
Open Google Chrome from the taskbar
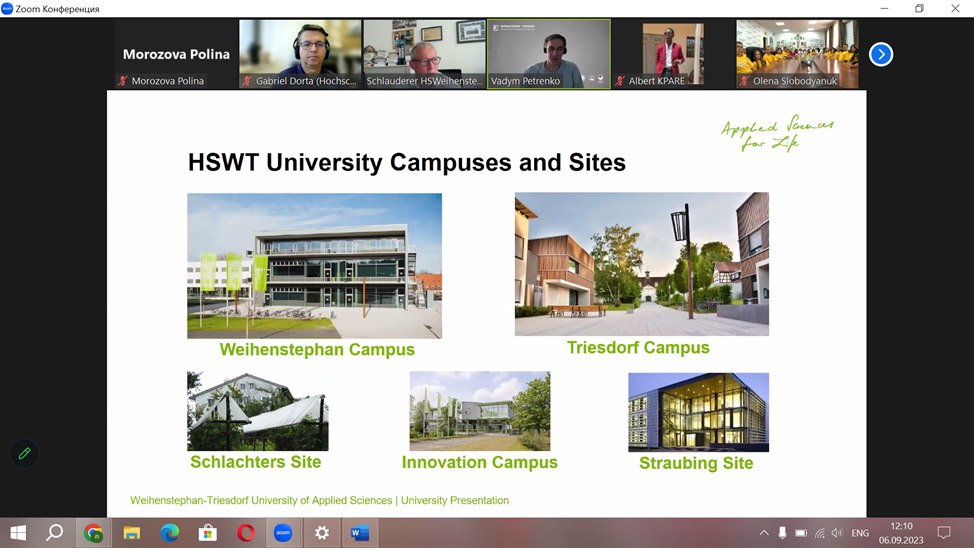(x=93, y=533)
